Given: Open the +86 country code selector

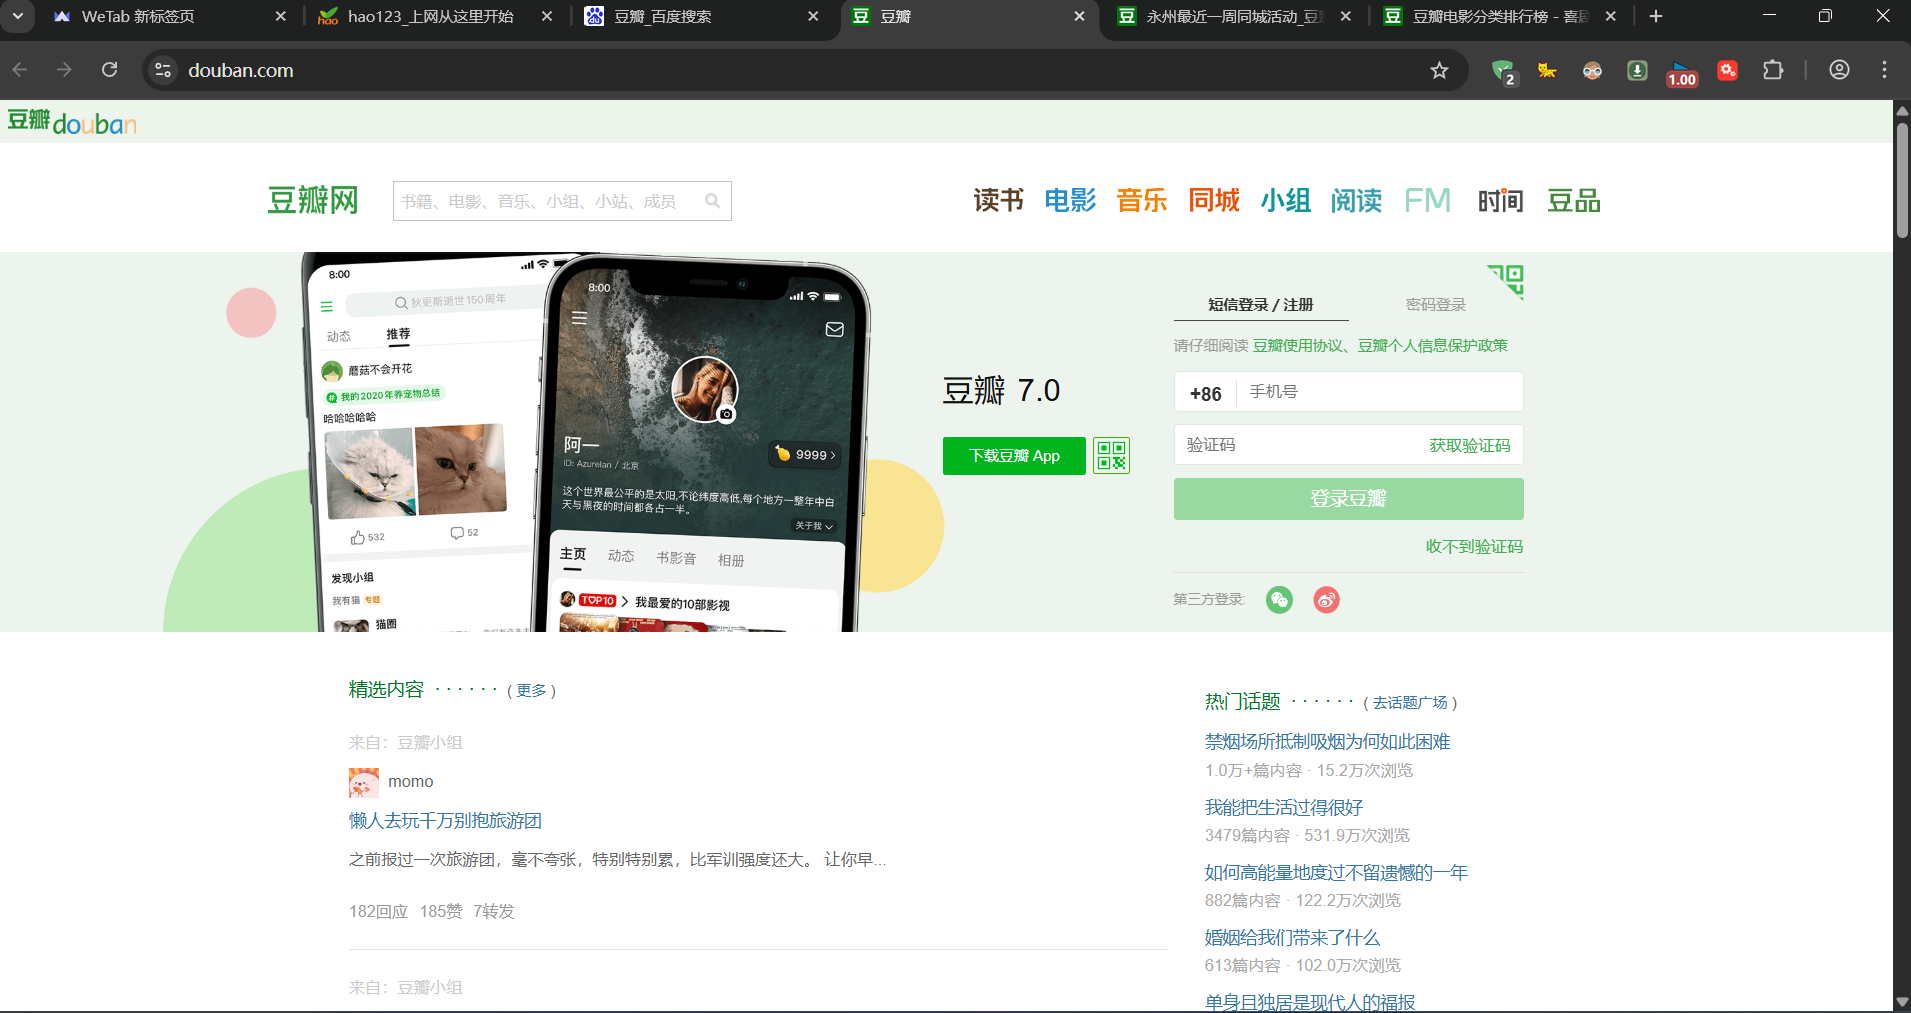Looking at the screenshot, I should (x=1206, y=393).
